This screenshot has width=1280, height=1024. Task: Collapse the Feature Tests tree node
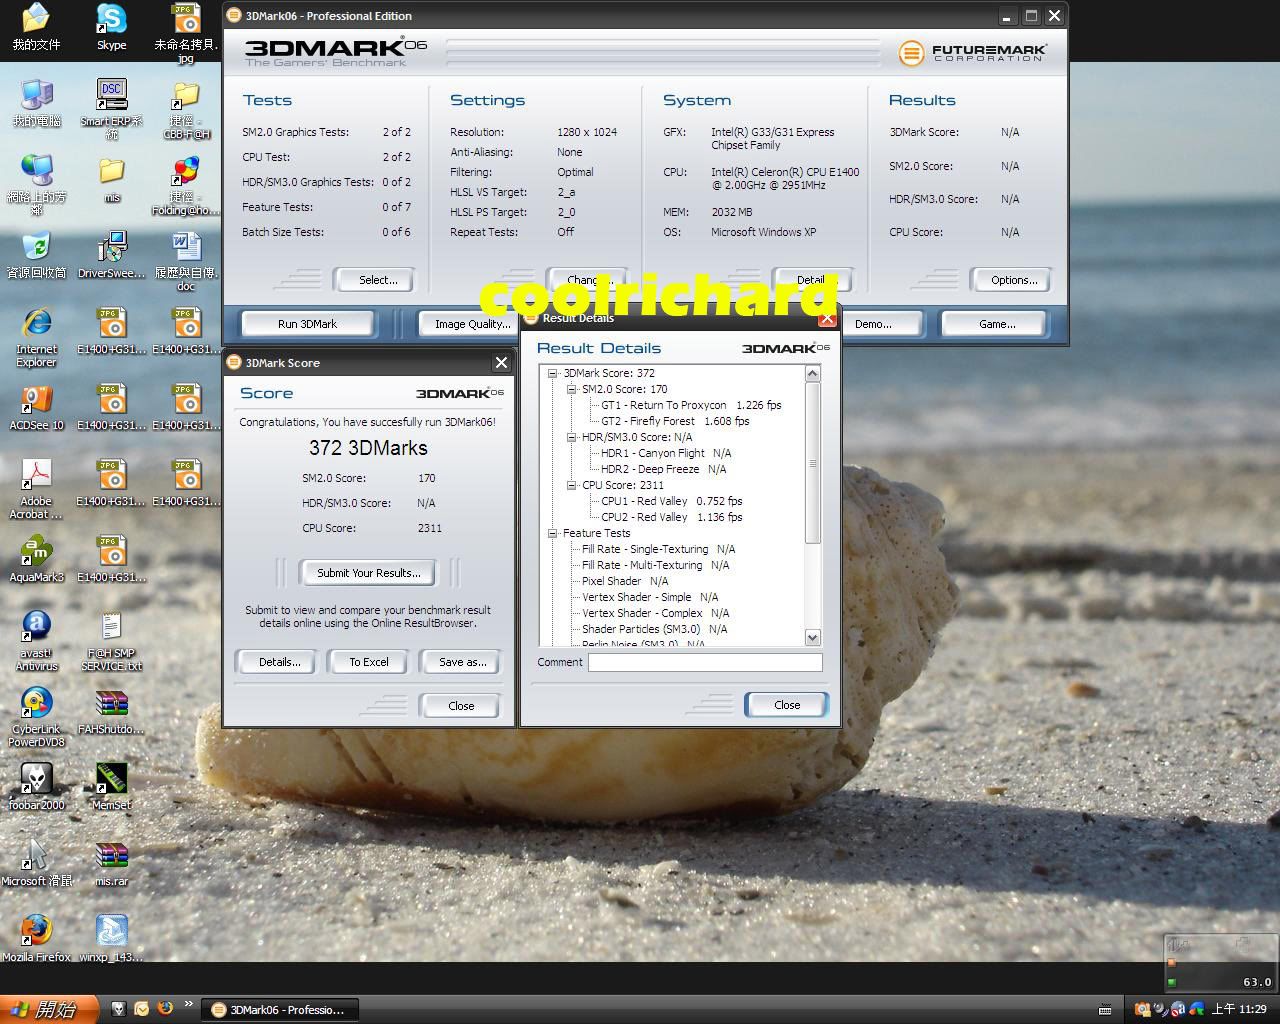click(x=552, y=533)
